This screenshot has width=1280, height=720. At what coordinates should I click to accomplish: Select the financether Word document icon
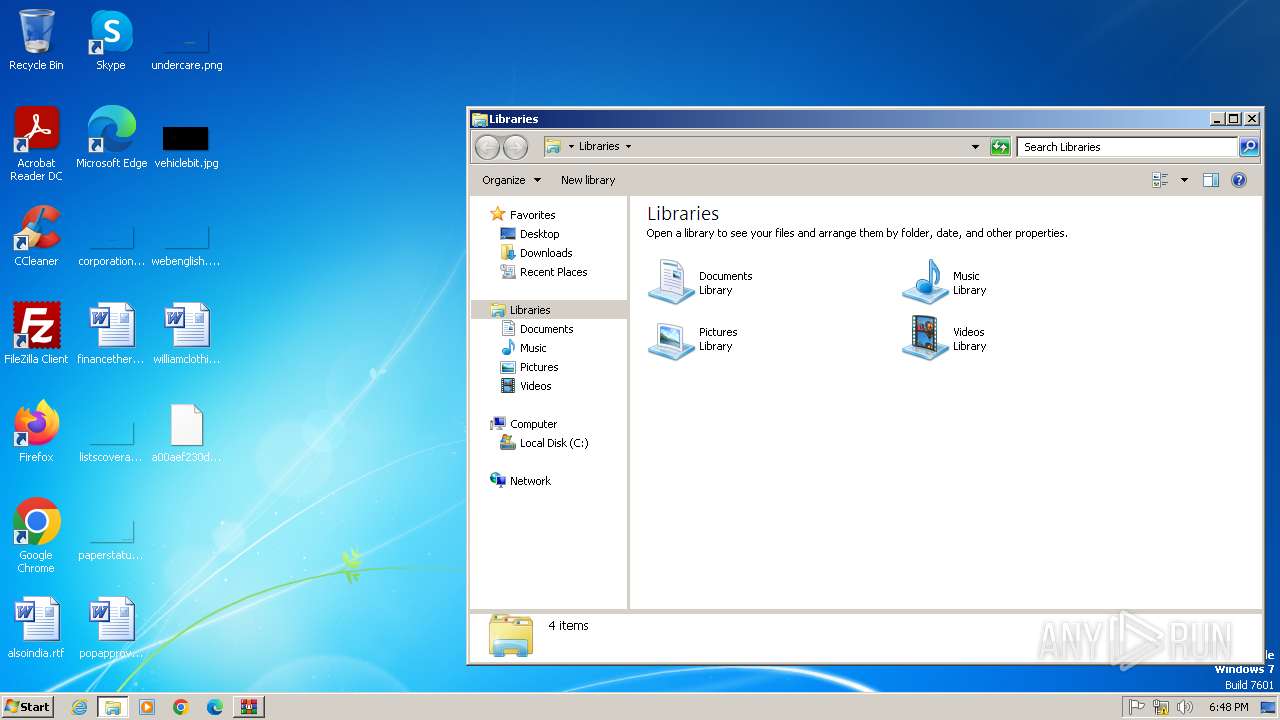coord(111,333)
